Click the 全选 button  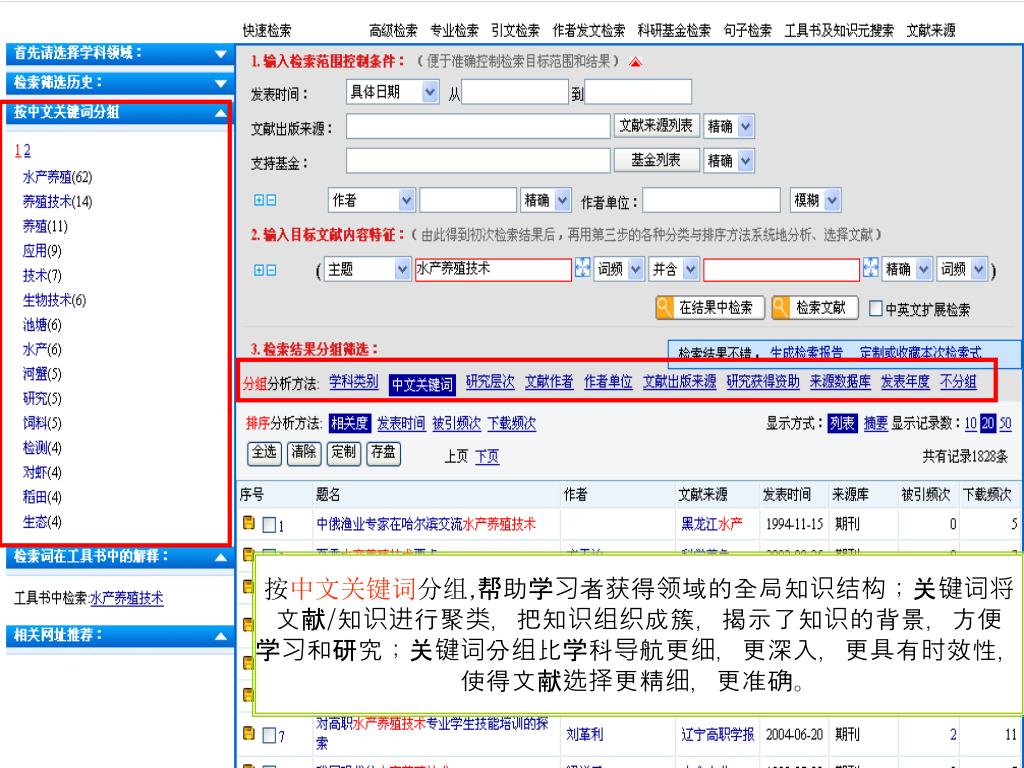pos(264,453)
